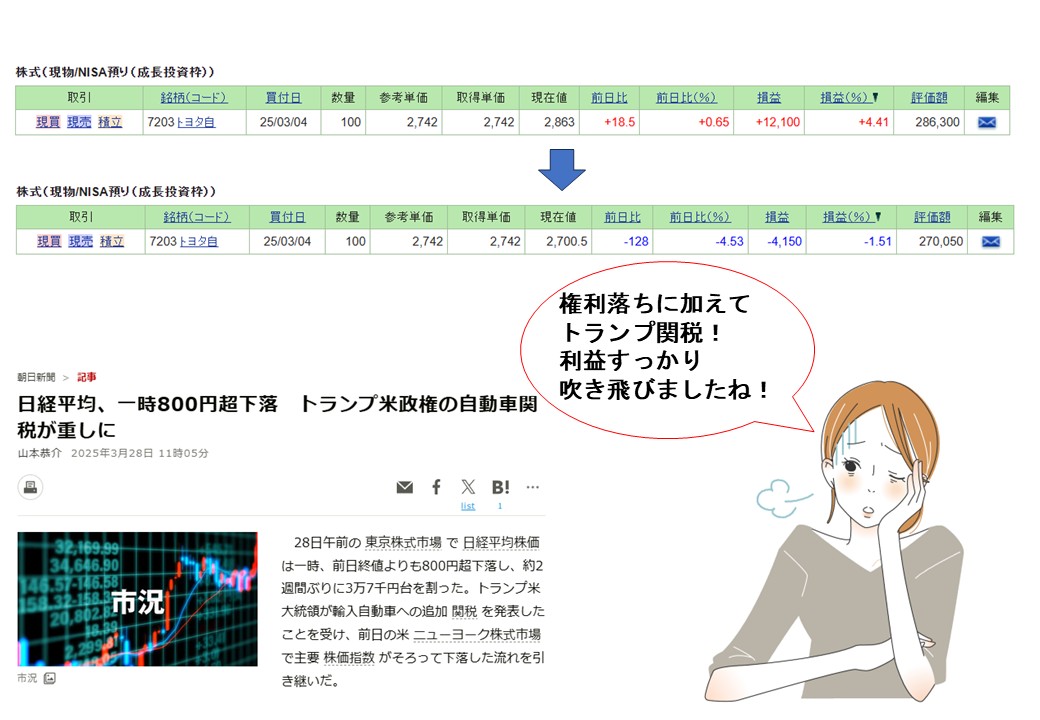Click 損益 header in the +12,100 table
The height and width of the screenshot is (720, 1040).
[x=769, y=97]
